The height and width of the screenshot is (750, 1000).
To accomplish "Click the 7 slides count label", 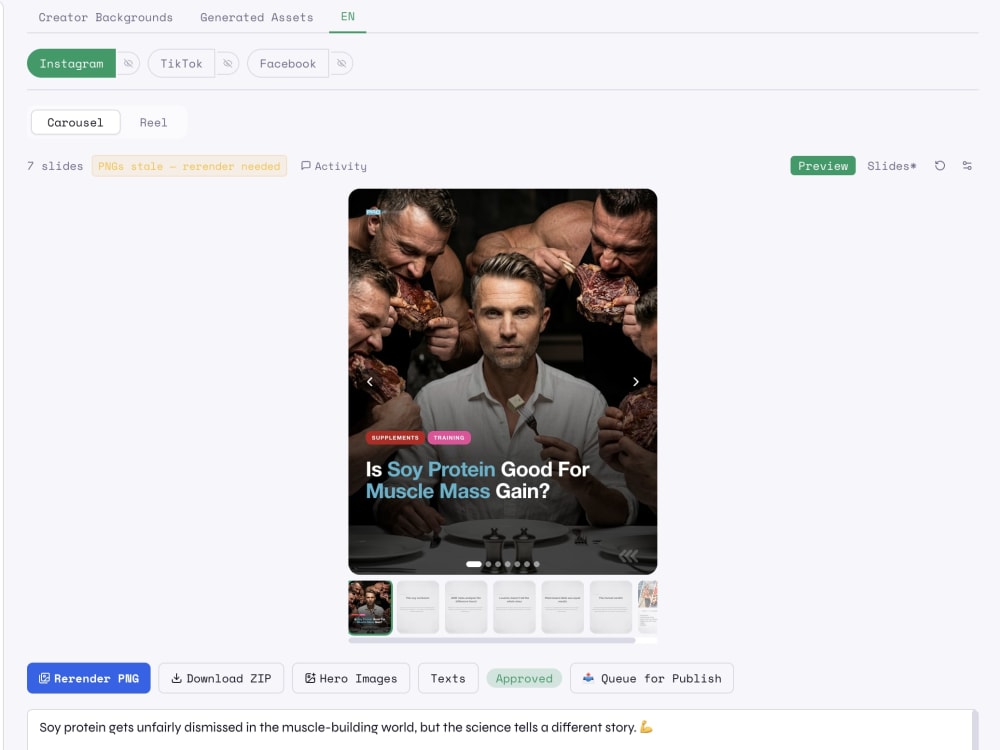I will point(55,166).
